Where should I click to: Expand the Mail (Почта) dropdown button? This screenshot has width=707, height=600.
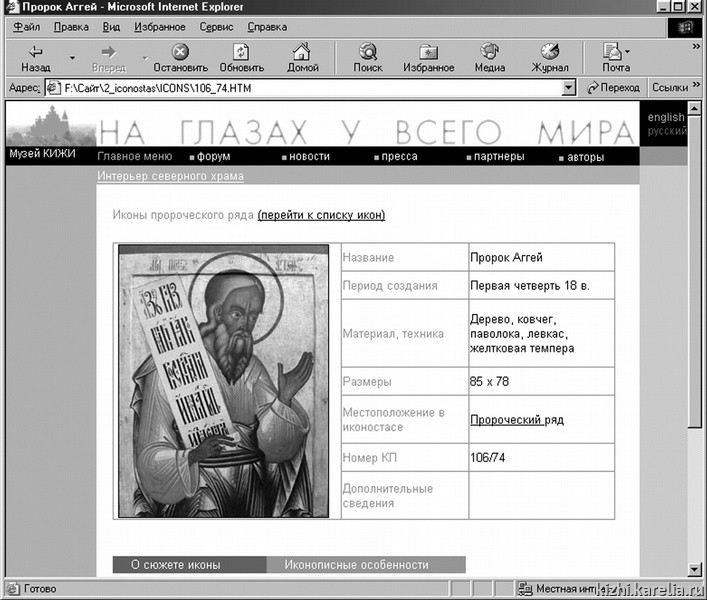pos(628,51)
